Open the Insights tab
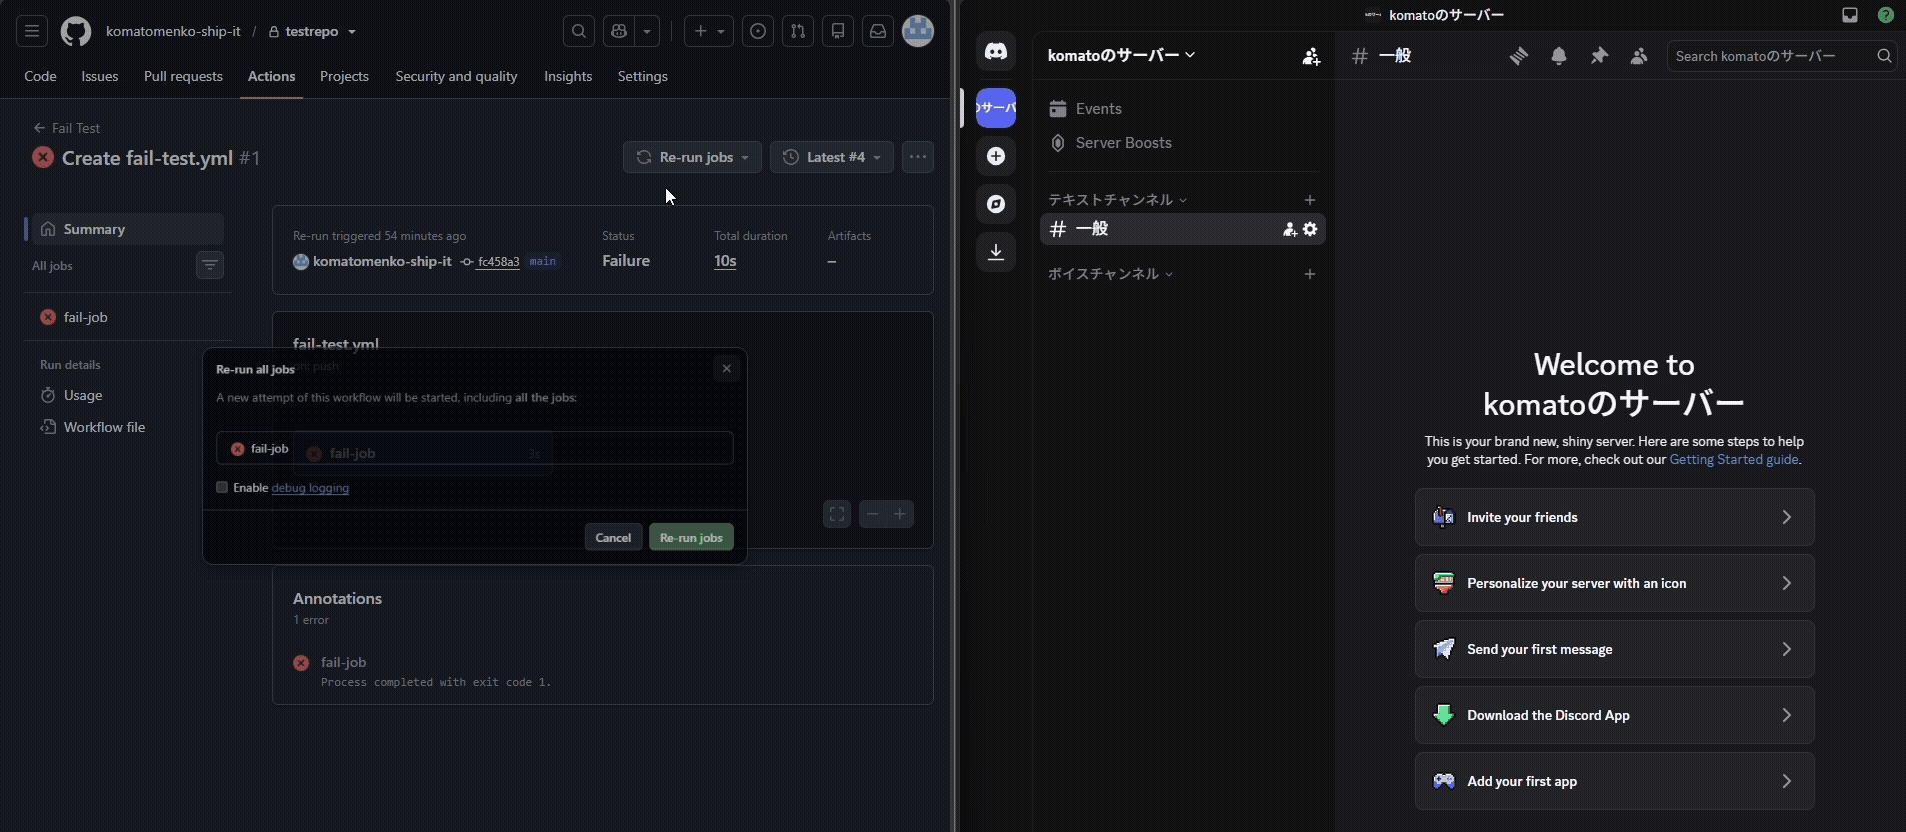The image size is (1906, 832). point(568,76)
